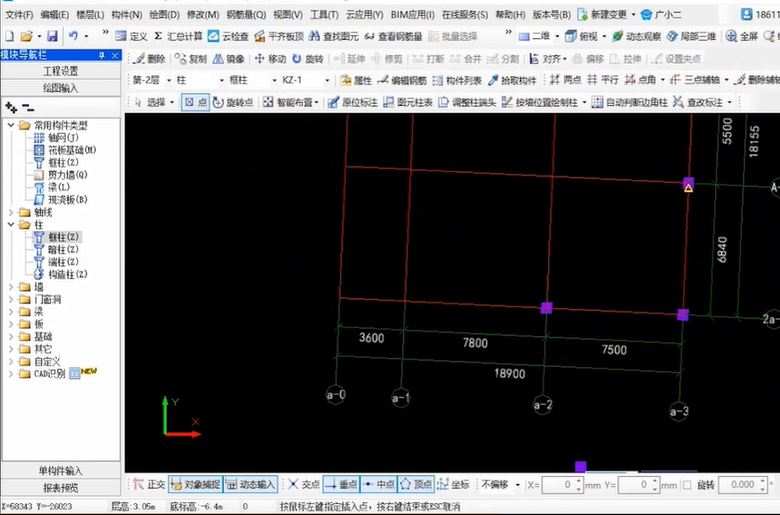Image resolution: width=780 pixels, height=515 pixels.
Task: Open the 文件(F) menu
Action: tap(19, 15)
